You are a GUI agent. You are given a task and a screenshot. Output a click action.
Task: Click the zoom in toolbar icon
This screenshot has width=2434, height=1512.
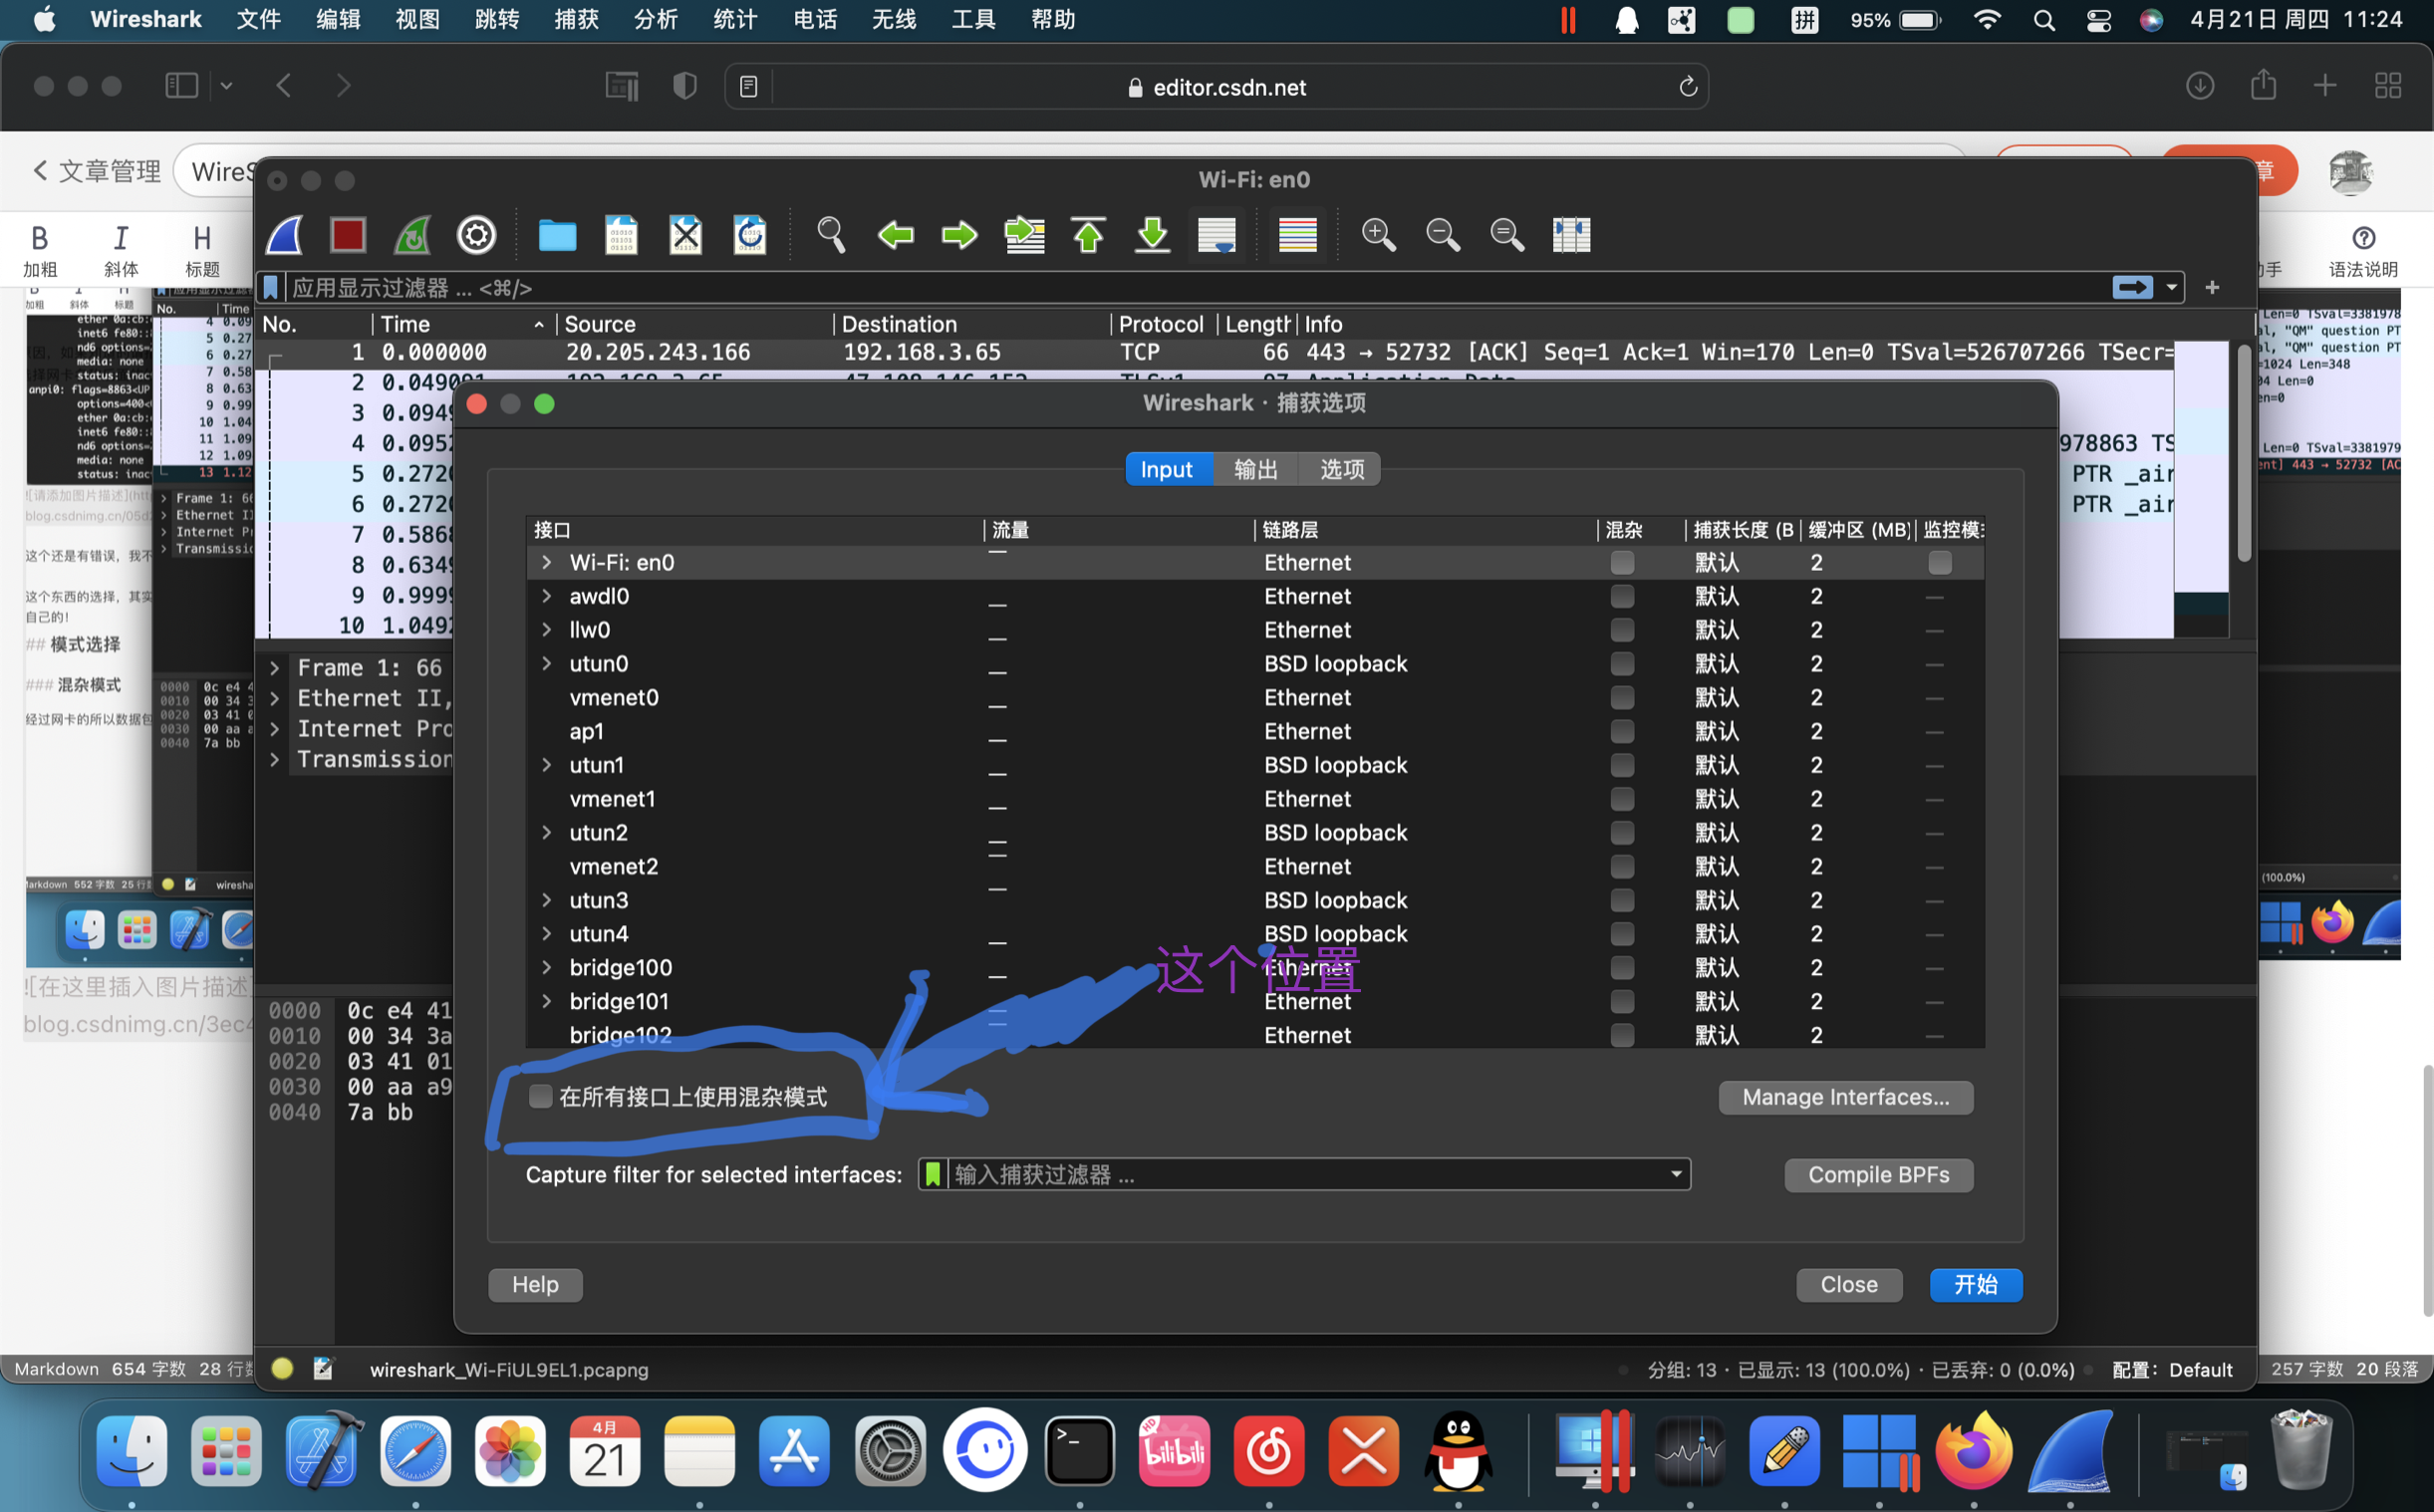click(1378, 236)
